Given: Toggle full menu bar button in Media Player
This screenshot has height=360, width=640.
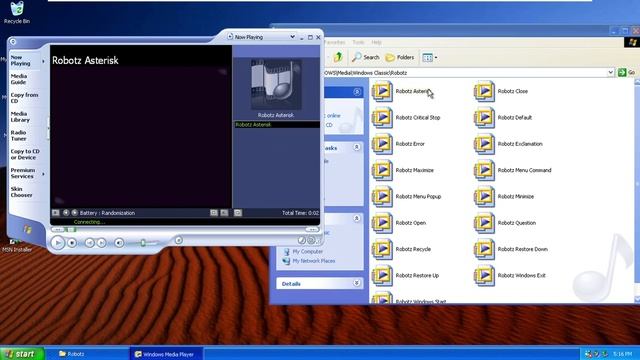Looking at the screenshot, I should click(13, 42).
